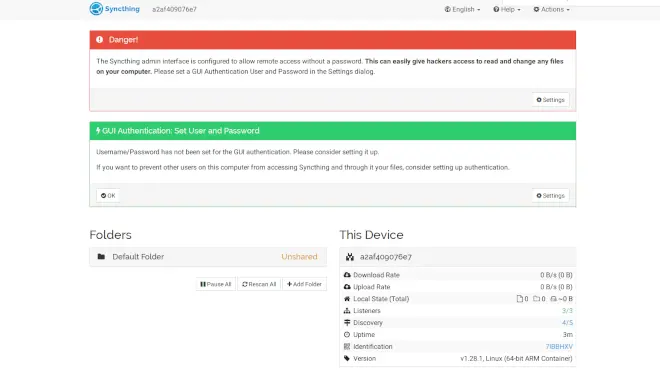Click the Download Rate cloud icon
The width and height of the screenshot is (660, 371).
coord(347,275)
